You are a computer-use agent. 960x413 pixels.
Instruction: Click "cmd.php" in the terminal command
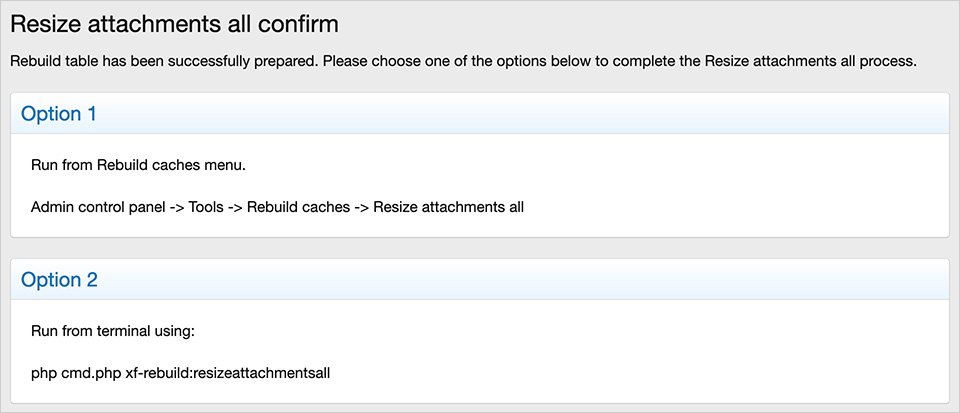[91, 373]
